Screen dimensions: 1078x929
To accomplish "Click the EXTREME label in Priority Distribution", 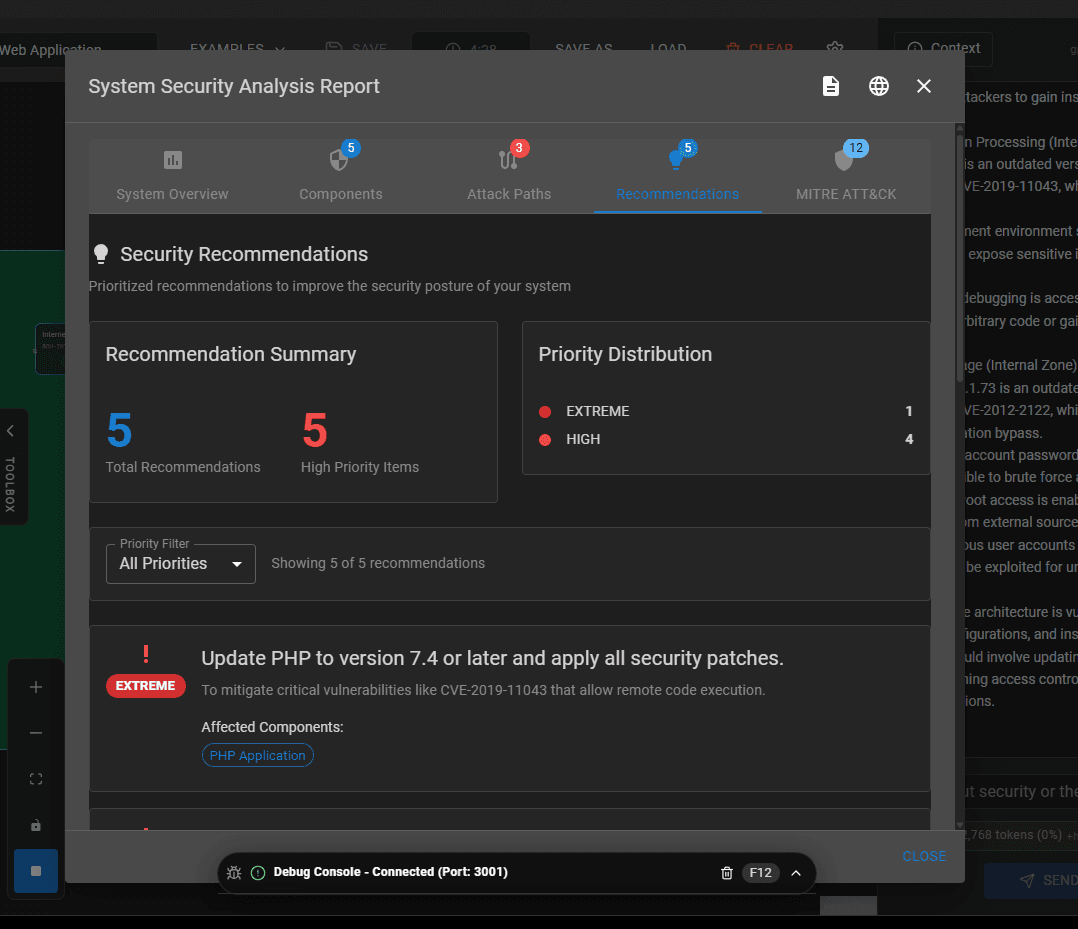I will pos(597,411).
